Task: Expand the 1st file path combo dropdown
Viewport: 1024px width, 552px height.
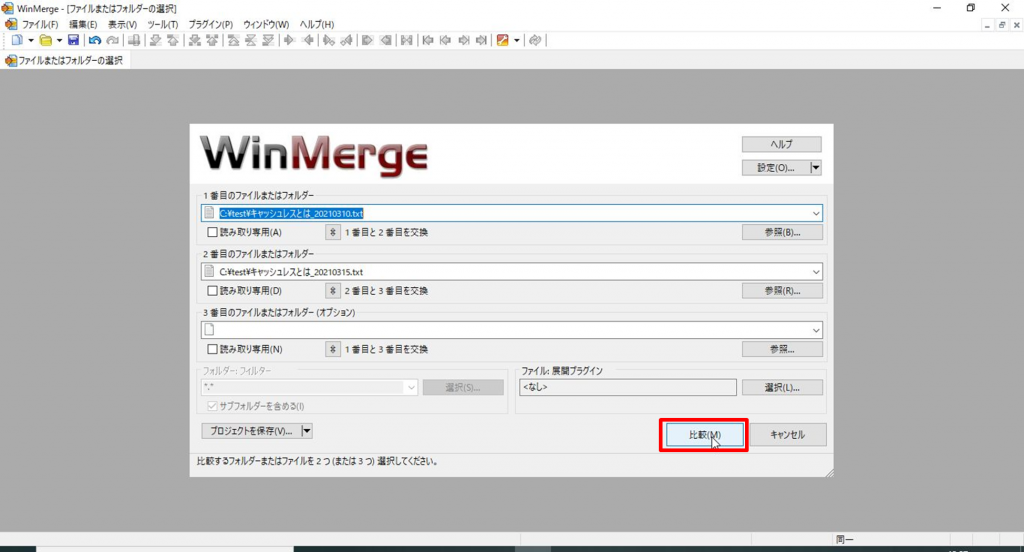Action: [x=816, y=214]
